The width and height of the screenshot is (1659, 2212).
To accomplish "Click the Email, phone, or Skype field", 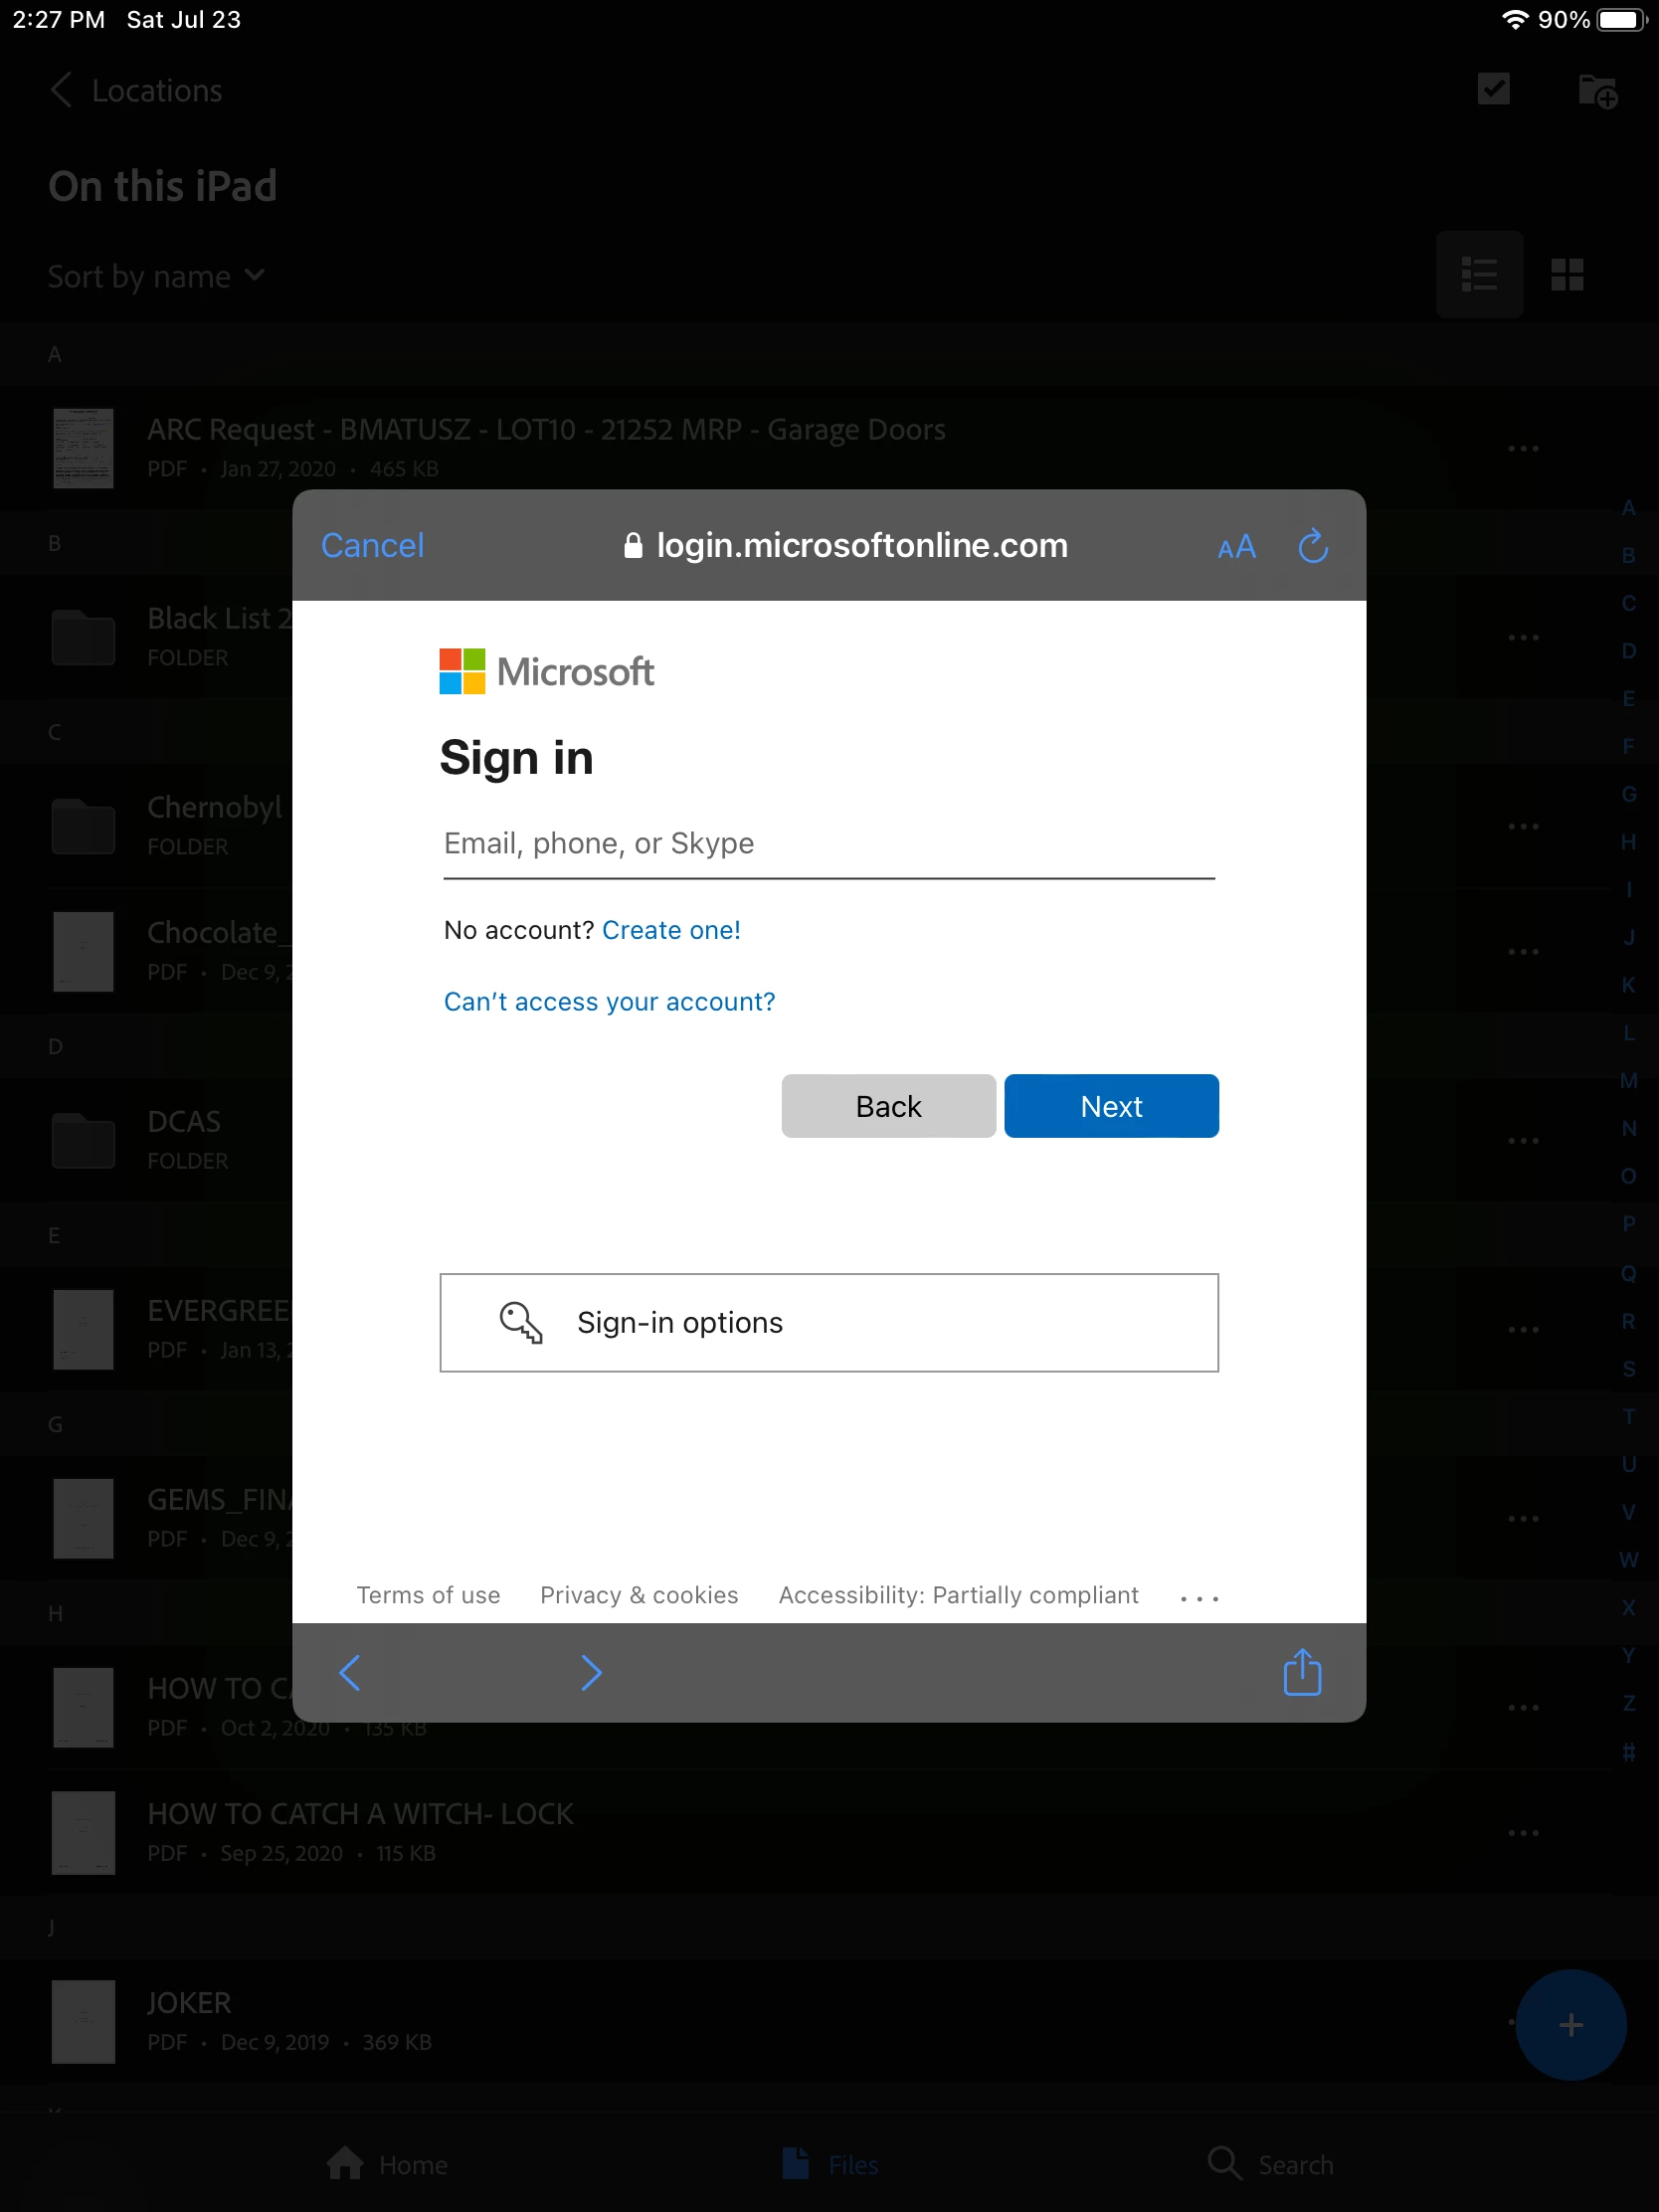I will [829, 843].
